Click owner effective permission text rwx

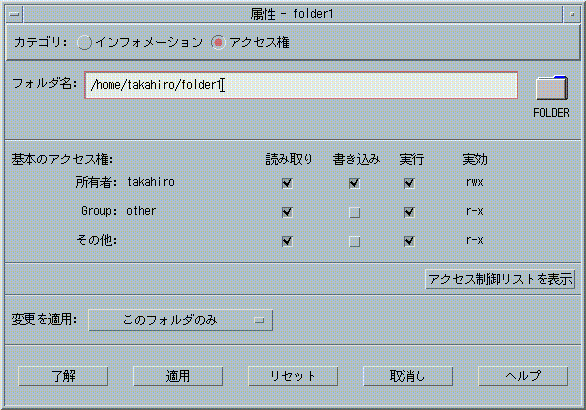pos(475,182)
